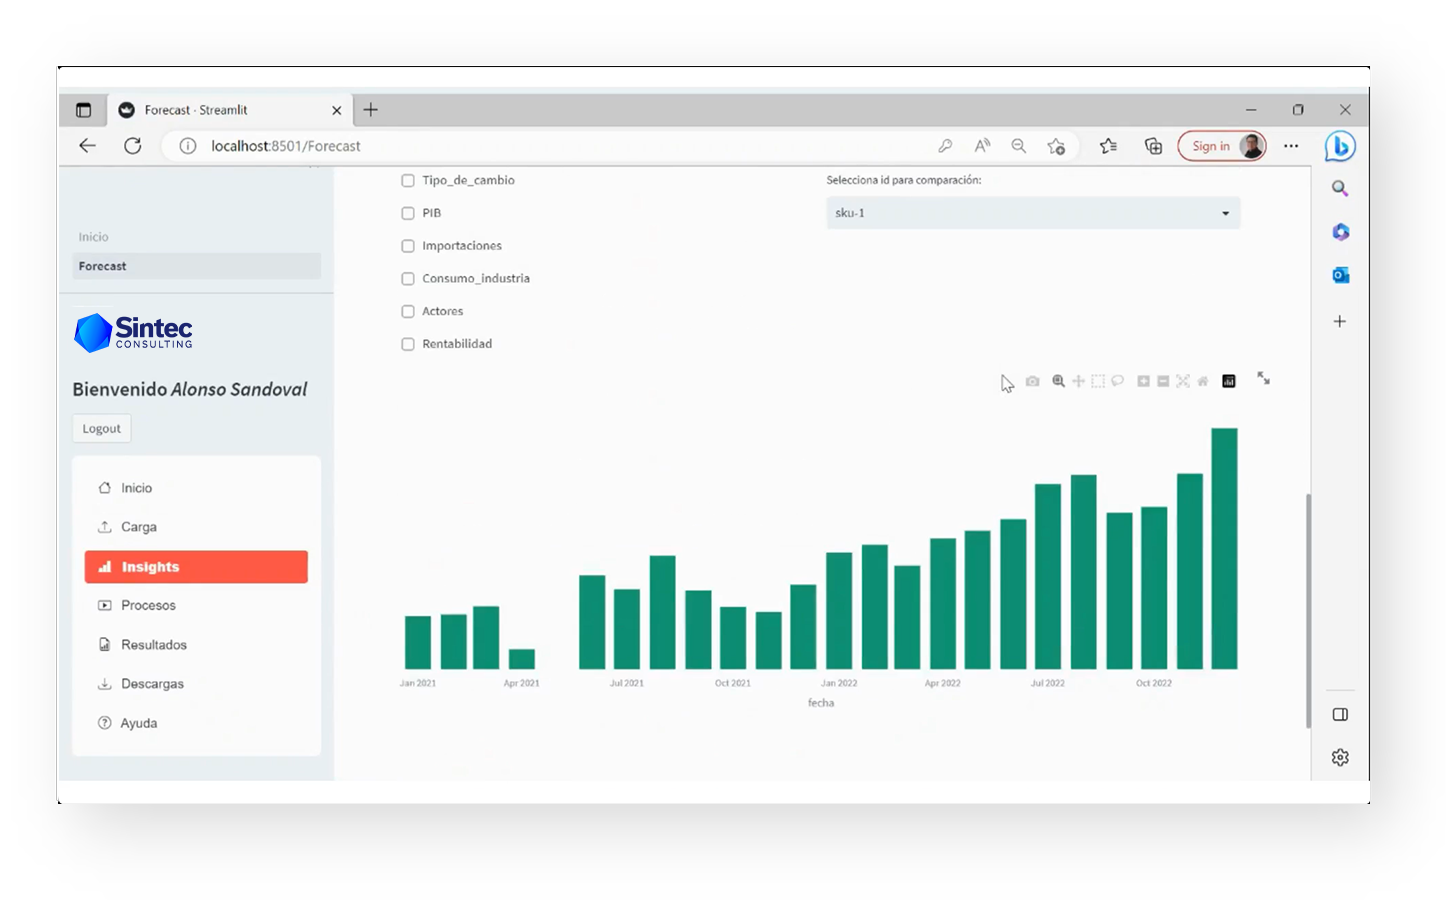Open Outlook sidebar app
This screenshot has height=900, width=1446.
coord(1340,275)
